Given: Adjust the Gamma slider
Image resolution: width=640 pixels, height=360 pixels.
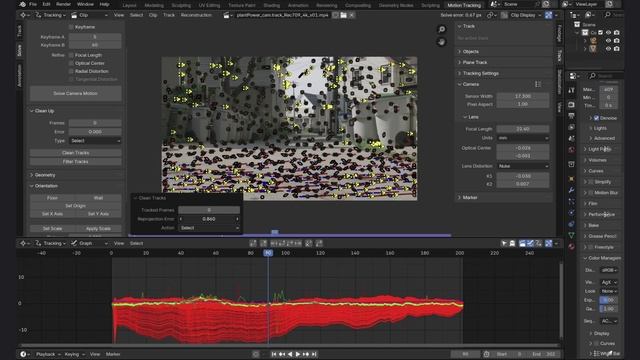Looking at the screenshot, I should point(609,309).
